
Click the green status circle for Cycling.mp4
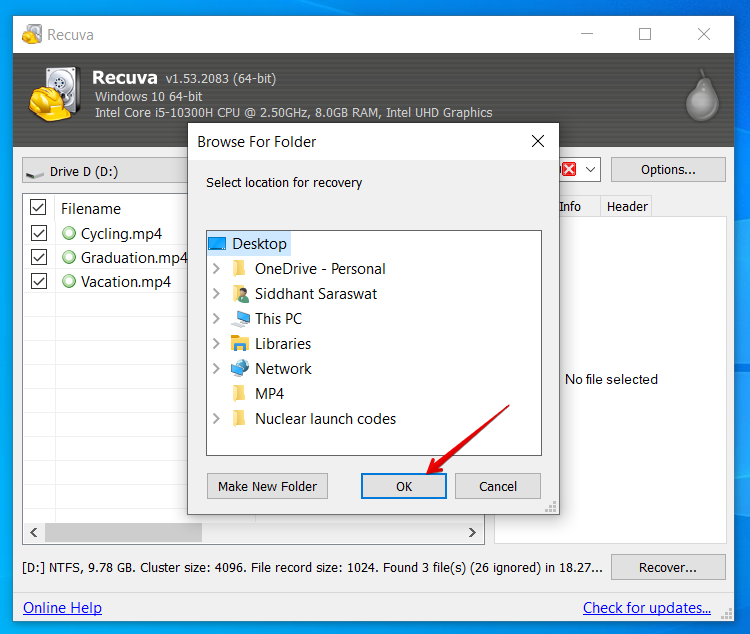[x=69, y=234]
